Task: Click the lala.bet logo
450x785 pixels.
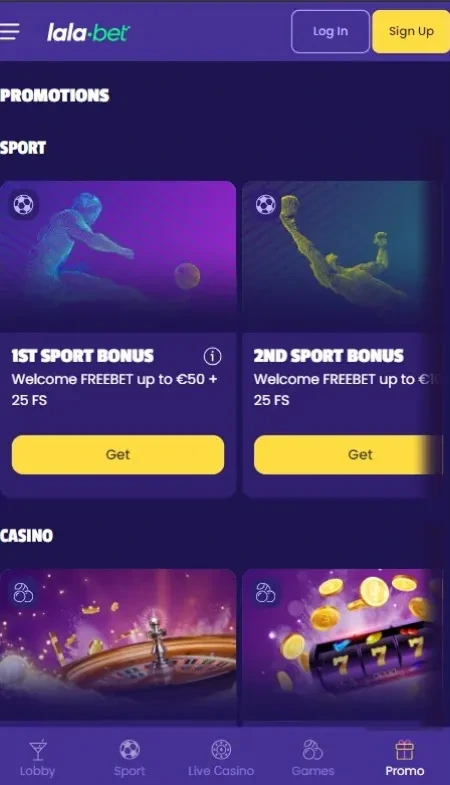Action: pyautogui.click(x=88, y=33)
